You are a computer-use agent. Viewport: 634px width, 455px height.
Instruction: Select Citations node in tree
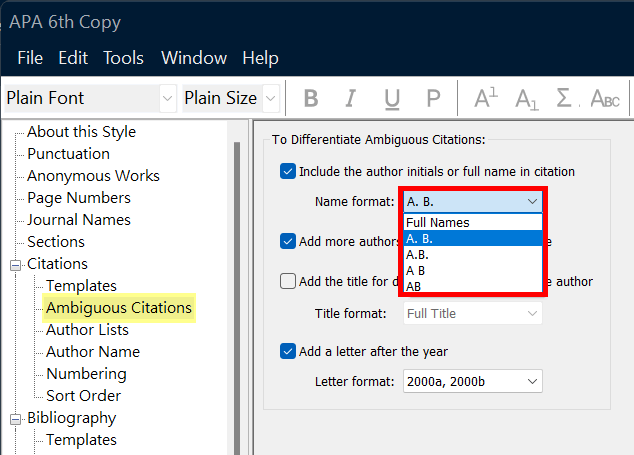tap(57, 264)
